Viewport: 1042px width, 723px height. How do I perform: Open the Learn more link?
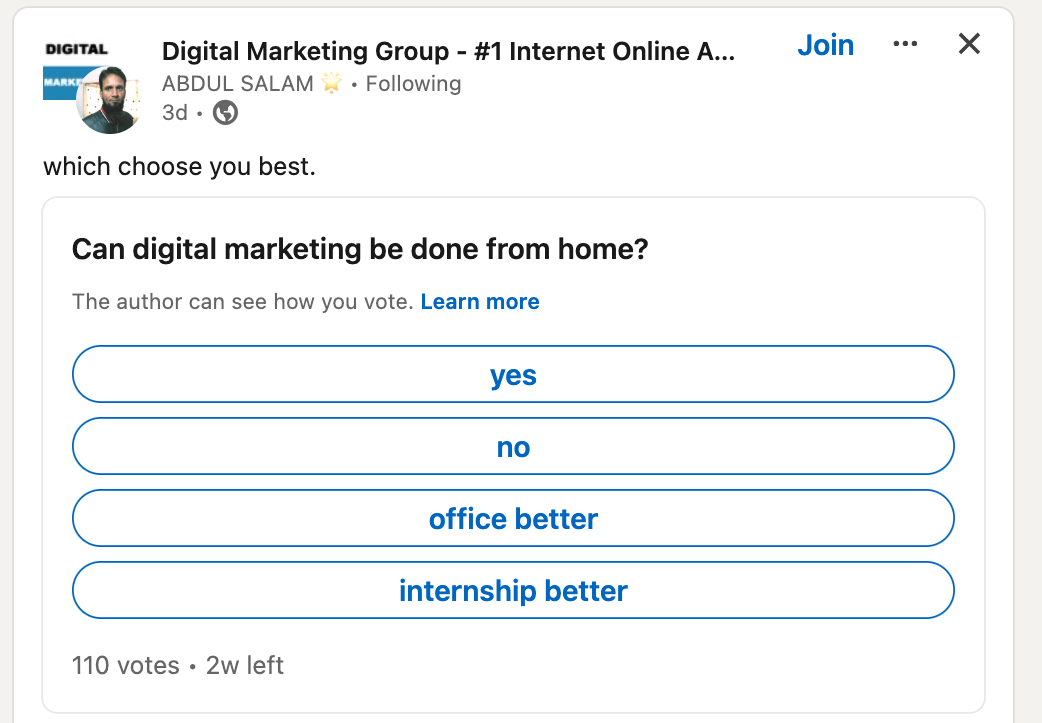480,301
